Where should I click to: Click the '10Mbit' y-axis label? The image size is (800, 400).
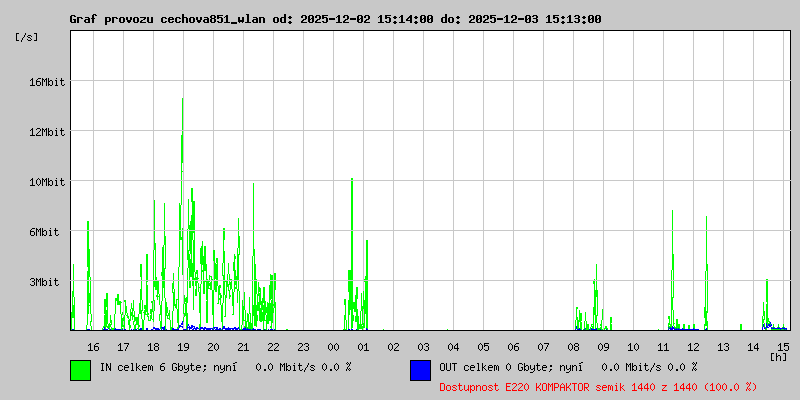click(47, 182)
